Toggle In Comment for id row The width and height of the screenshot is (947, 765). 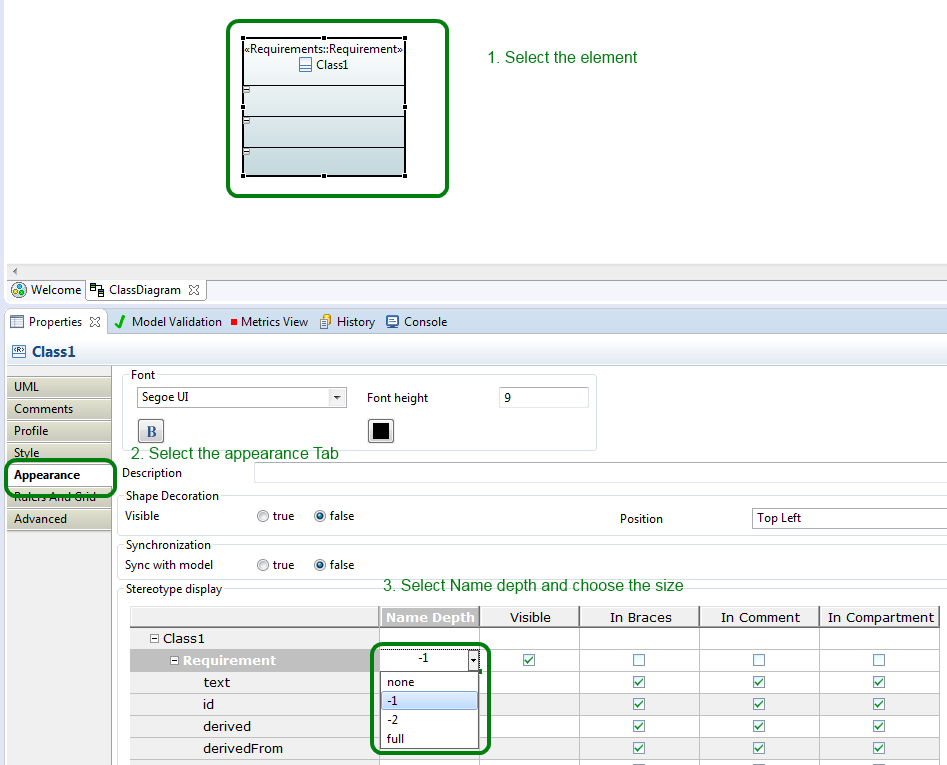[759, 704]
